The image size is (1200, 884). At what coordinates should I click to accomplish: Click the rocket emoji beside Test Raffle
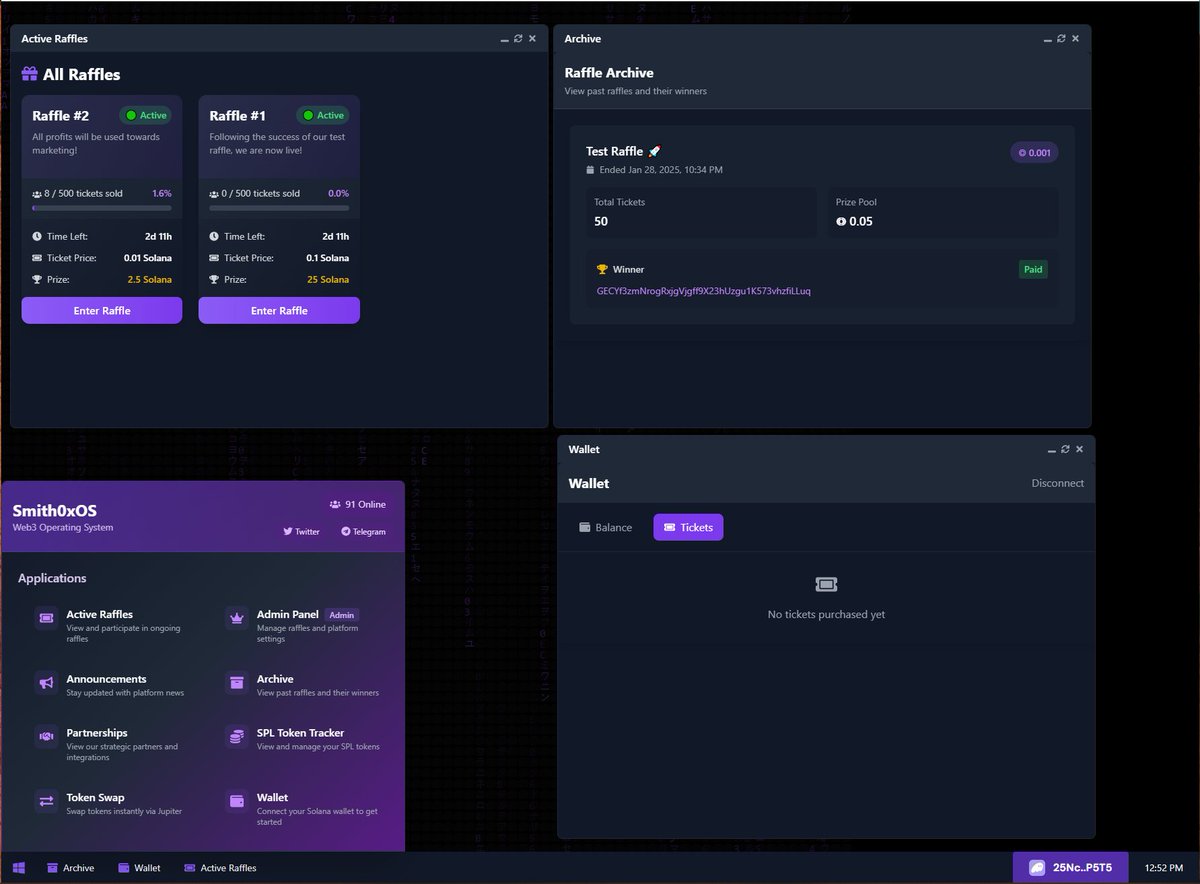[654, 151]
